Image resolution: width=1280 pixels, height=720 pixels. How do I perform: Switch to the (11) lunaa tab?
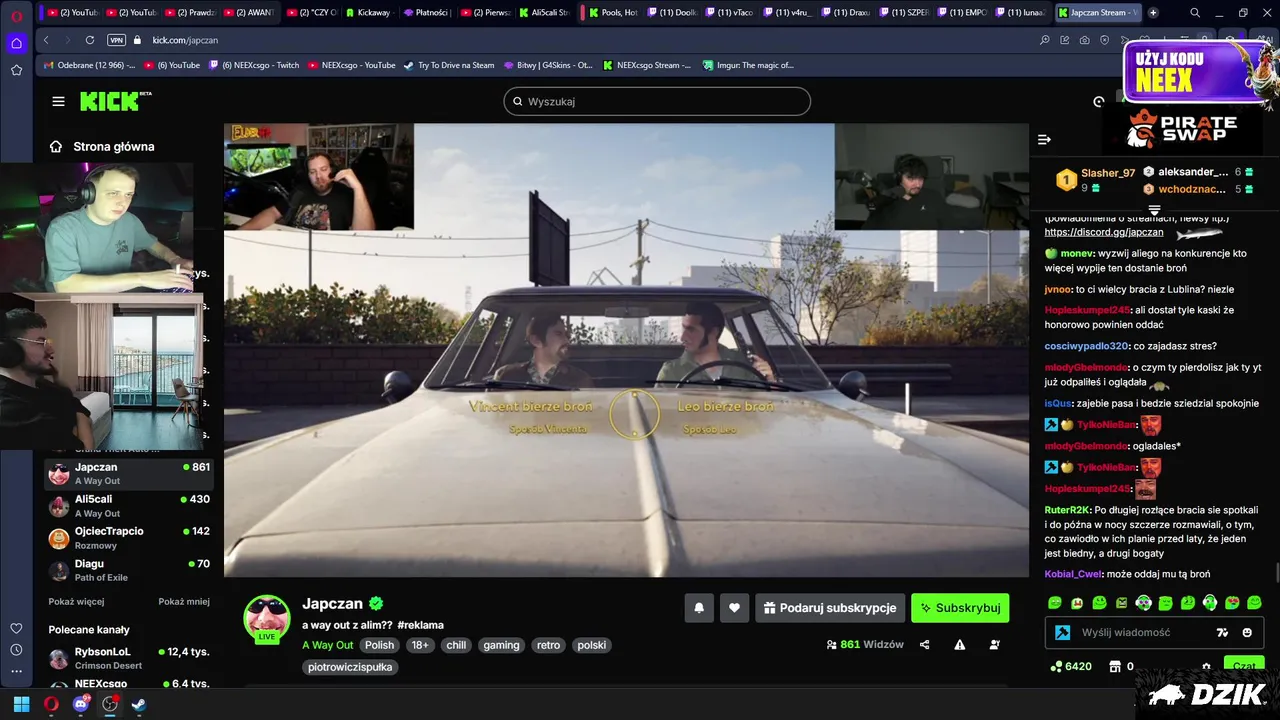1021,12
